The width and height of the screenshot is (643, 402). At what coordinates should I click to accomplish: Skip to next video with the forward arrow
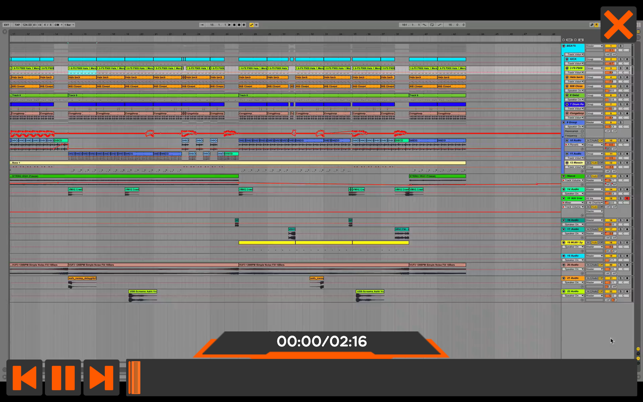(x=101, y=377)
